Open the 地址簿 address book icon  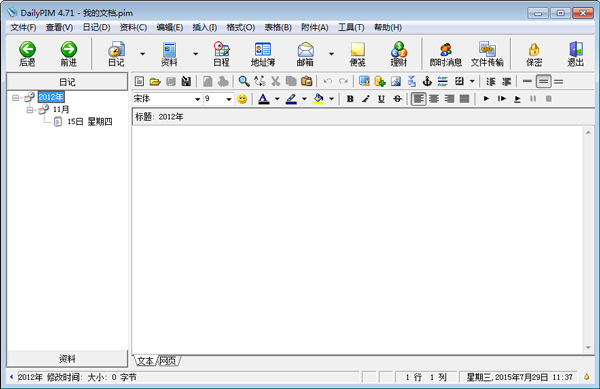263,54
